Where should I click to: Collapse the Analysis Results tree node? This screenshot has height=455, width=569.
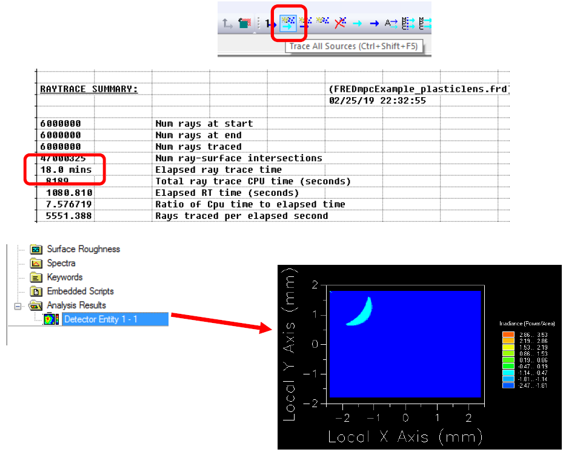17,307
